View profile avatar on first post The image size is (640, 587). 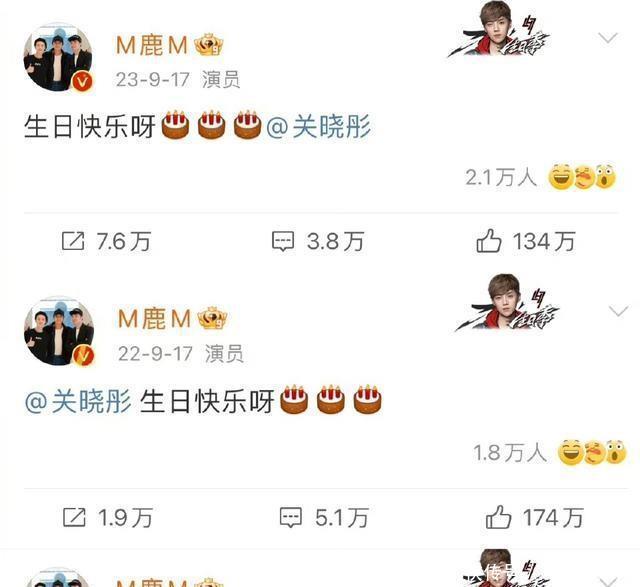(58, 57)
